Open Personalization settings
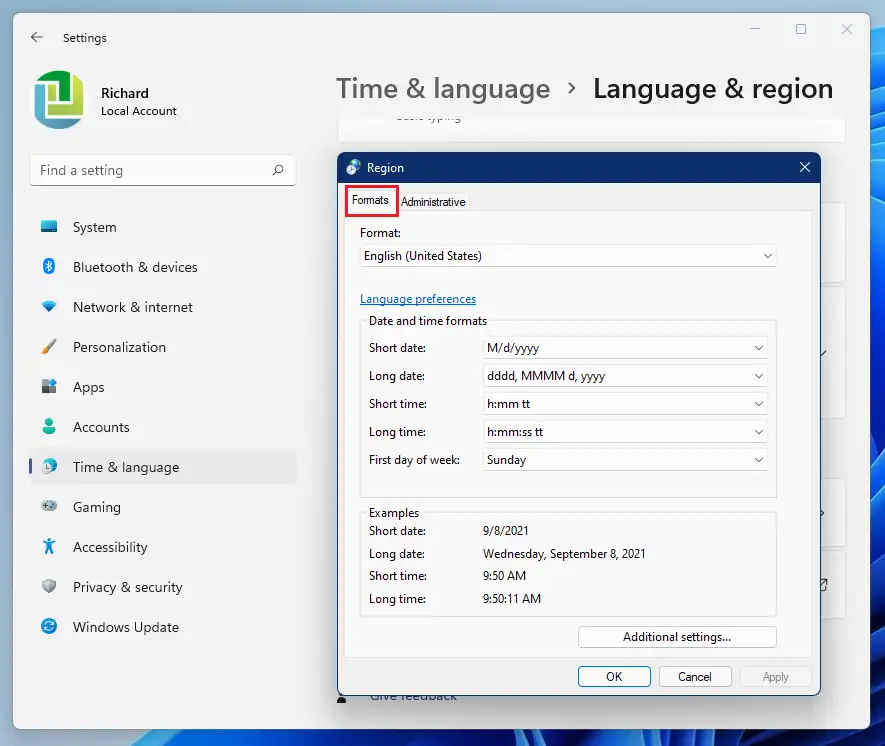 [163, 347]
